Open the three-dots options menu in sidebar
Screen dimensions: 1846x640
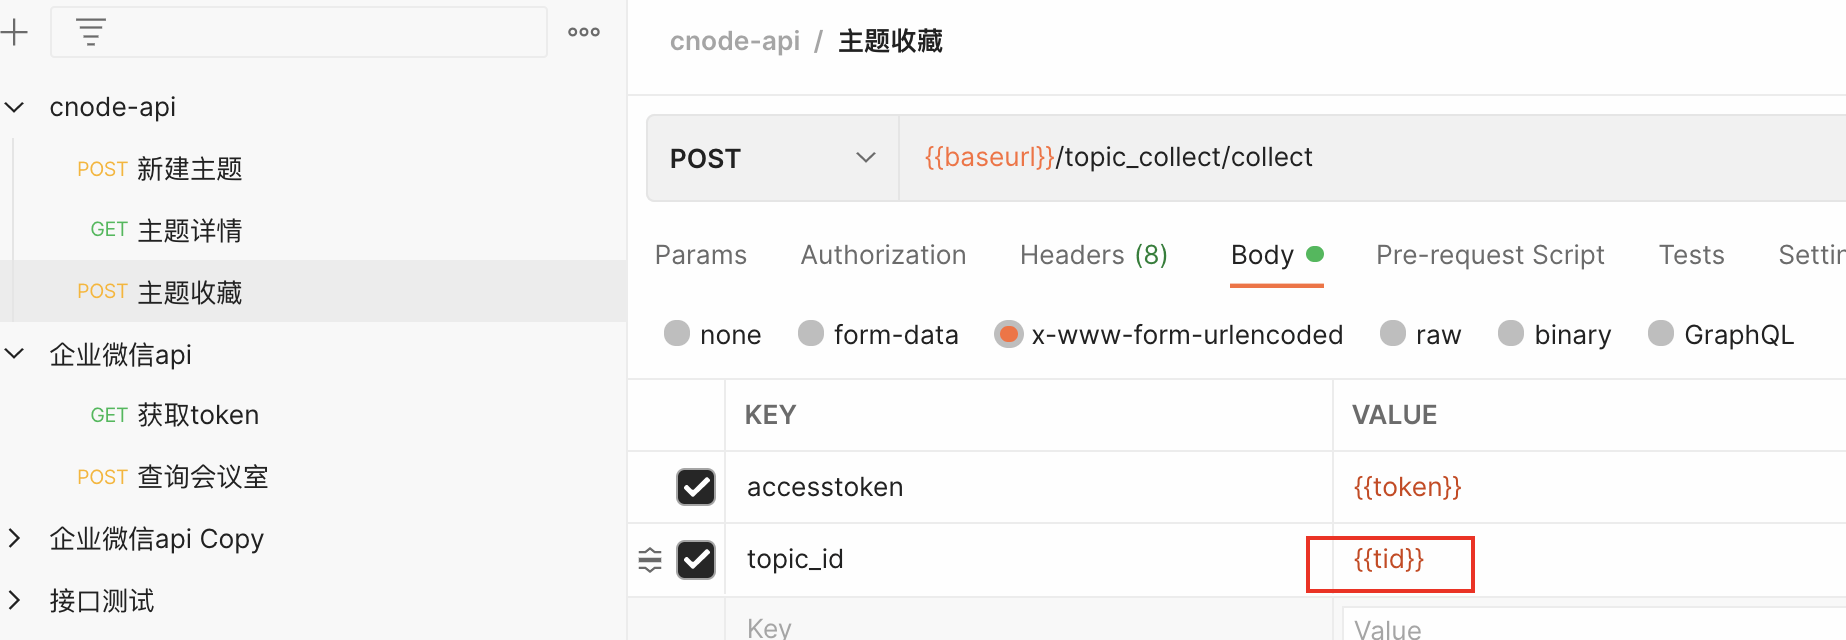[584, 32]
